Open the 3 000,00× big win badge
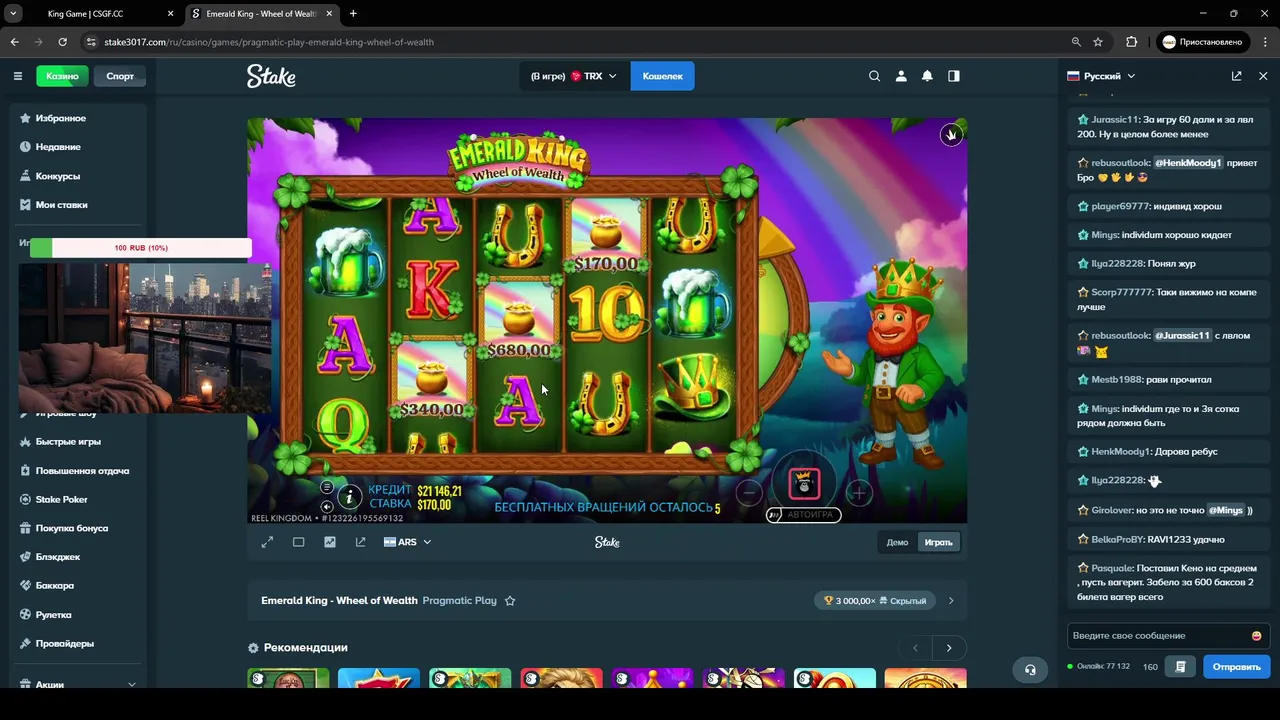1280x720 pixels. (x=874, y=601)
